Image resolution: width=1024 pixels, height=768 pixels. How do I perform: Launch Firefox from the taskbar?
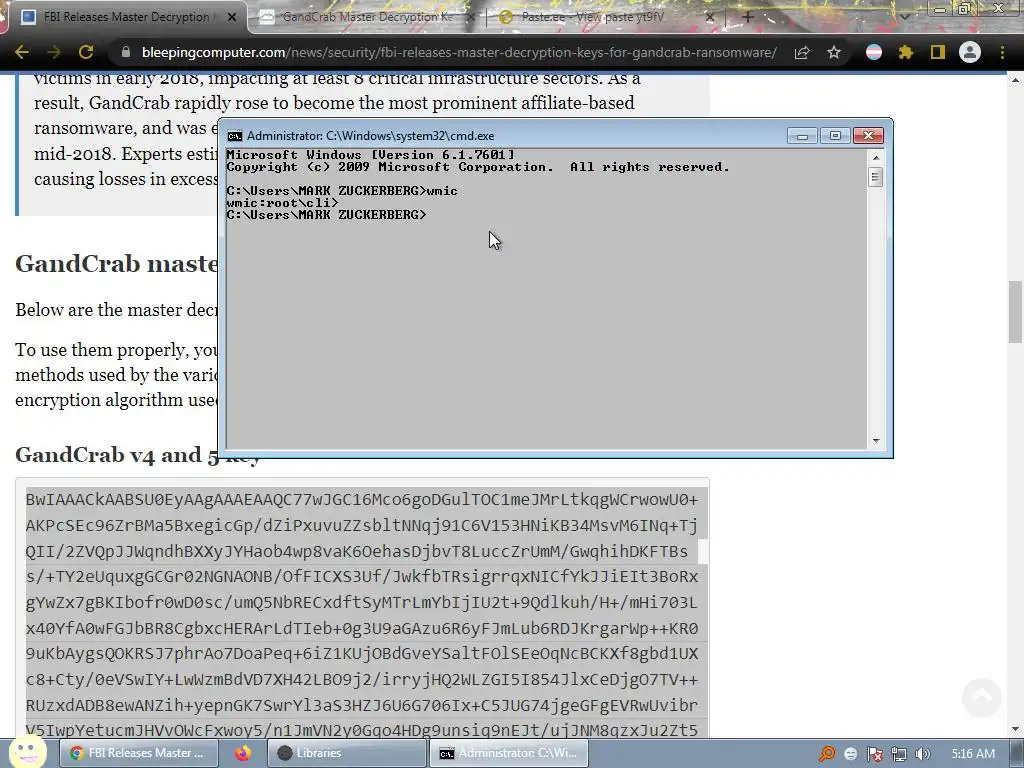[x=243, y=753]
